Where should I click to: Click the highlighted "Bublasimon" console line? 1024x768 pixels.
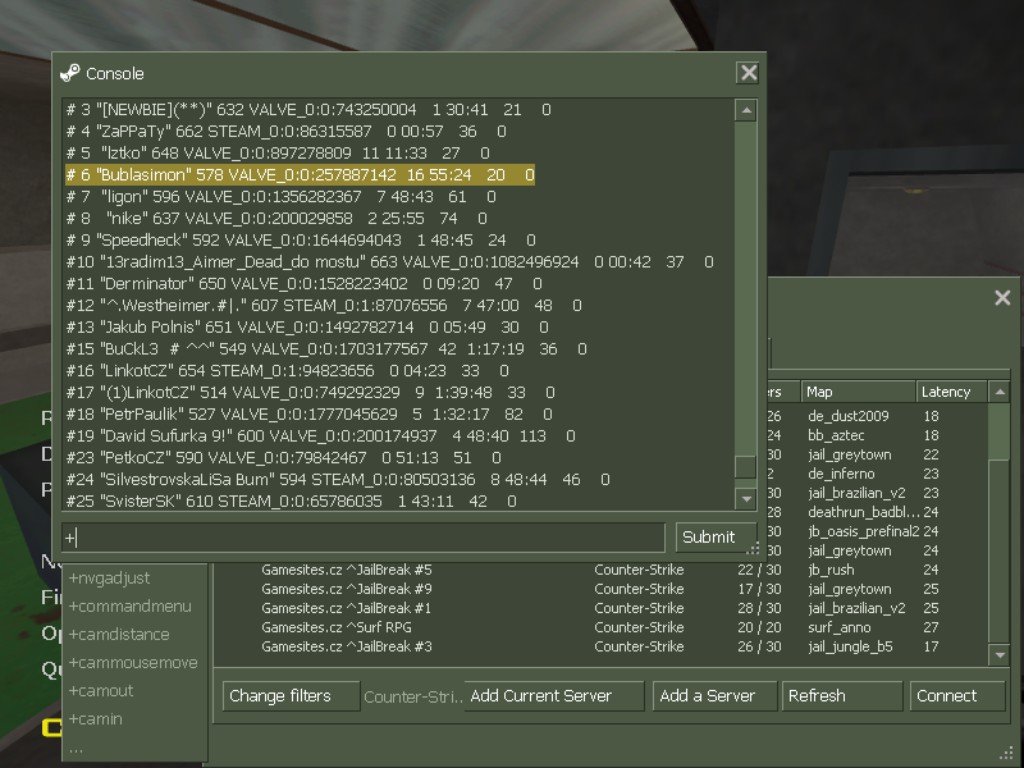pyautogui.click(x=300, y=174)
